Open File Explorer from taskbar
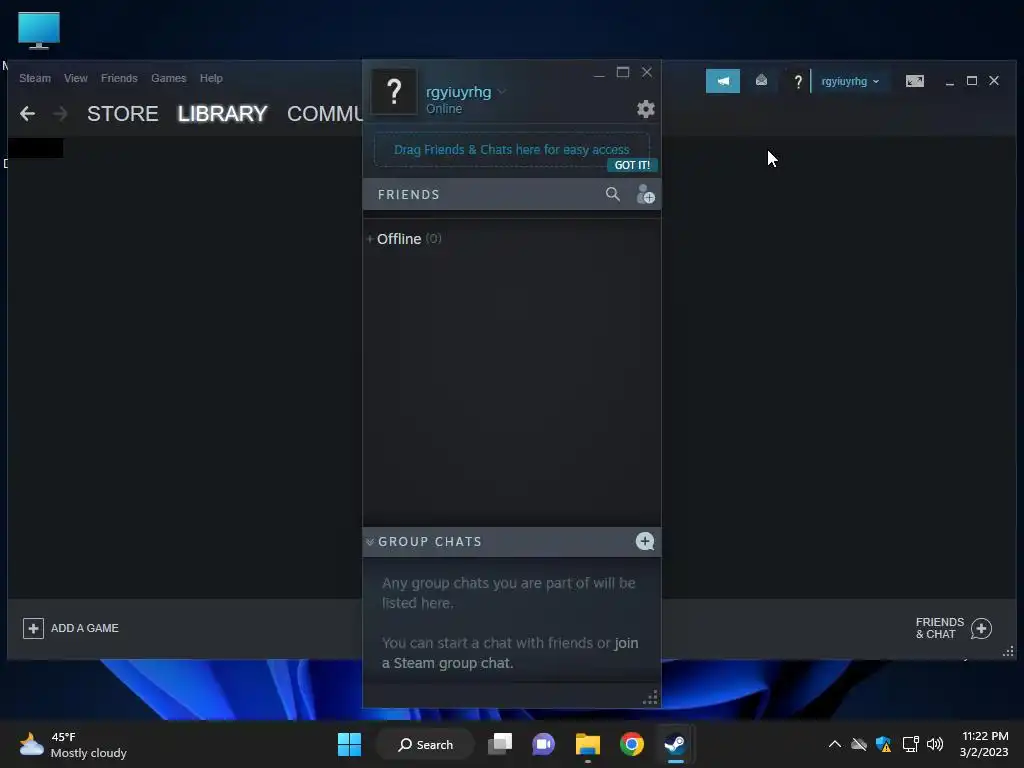This screenshot has width=1024, height=768. (588, 744)
